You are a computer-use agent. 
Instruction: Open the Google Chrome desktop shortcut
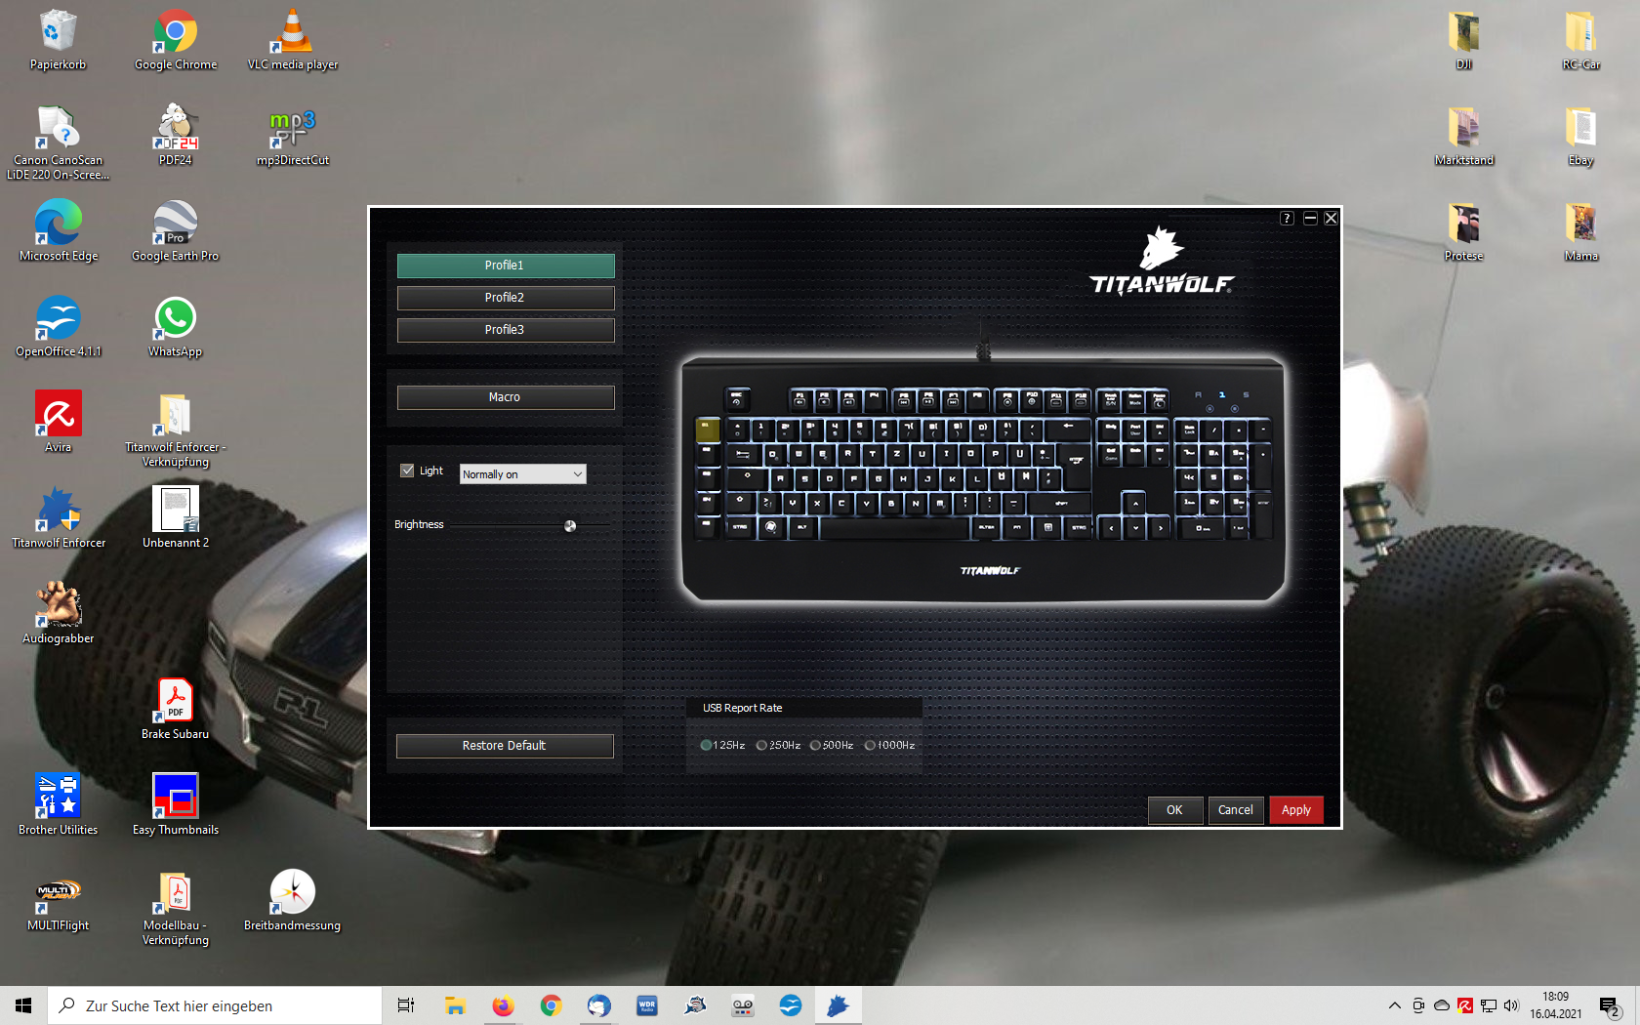click(x=175, y=40)
